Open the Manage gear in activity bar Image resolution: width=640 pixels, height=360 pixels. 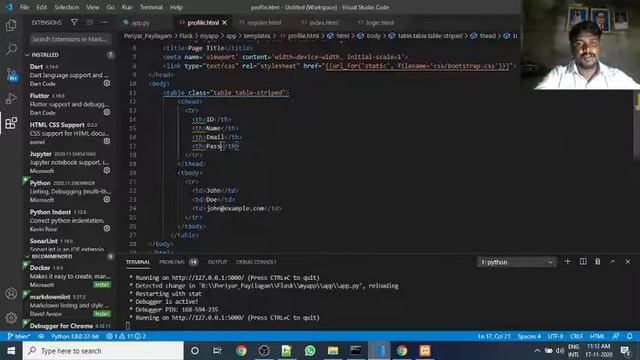click(11, 317)
